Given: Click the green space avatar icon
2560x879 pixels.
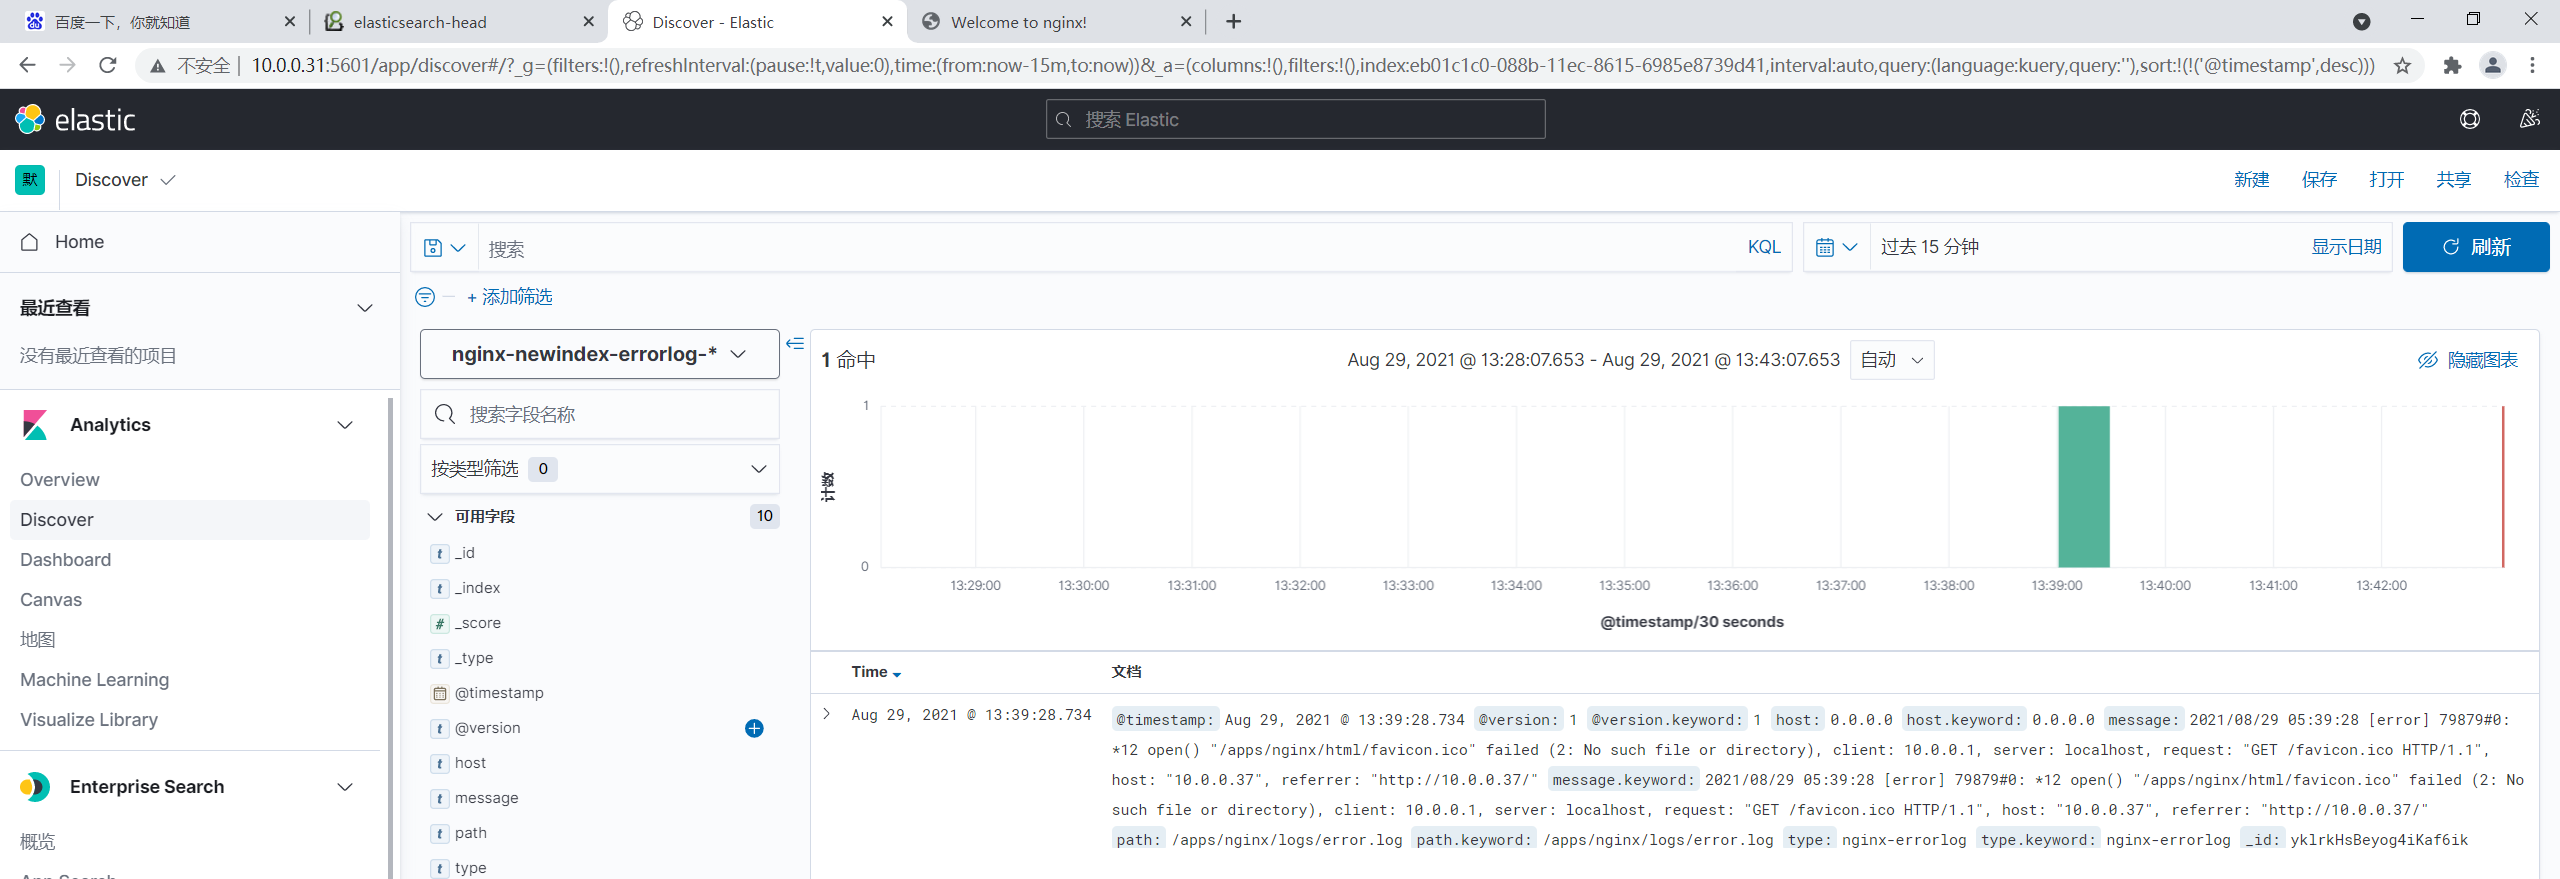Looking at the screenshot, I should [x=30, y=180].
